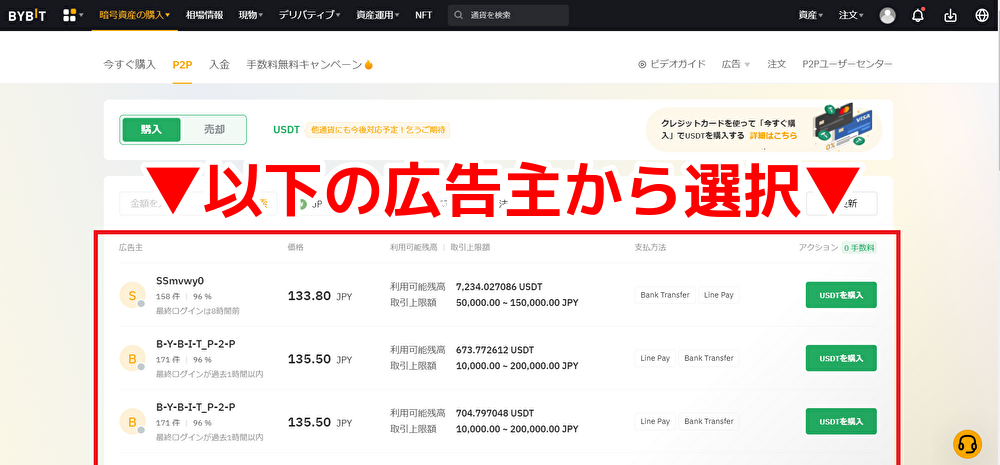The image size is (1000, 465).
Task: Click avatar of B-Y-B-I-T_P-2-P with 673.772612 USDT
Action: click(x=133, y=358)
